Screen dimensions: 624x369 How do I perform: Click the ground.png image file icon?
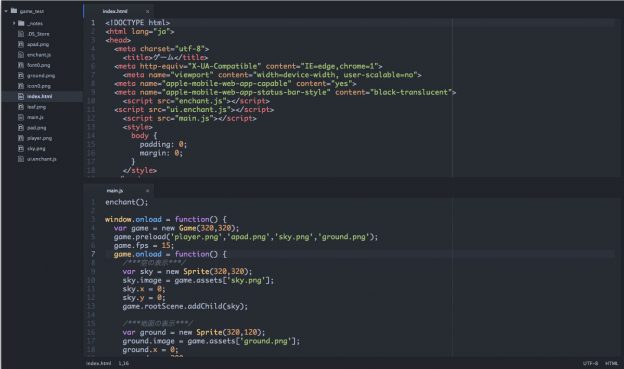click(21, 75)
